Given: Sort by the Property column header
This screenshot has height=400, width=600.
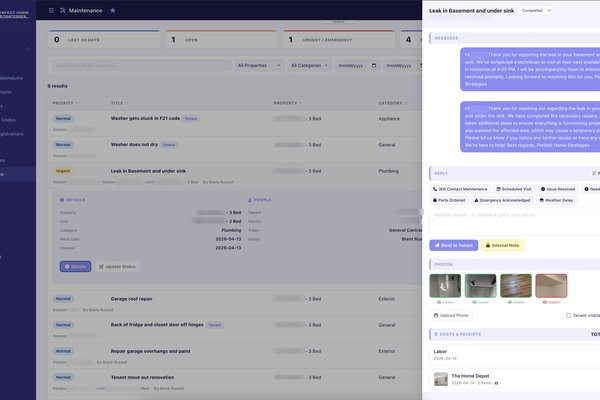Looking at the screenshot, I should 288,103.
